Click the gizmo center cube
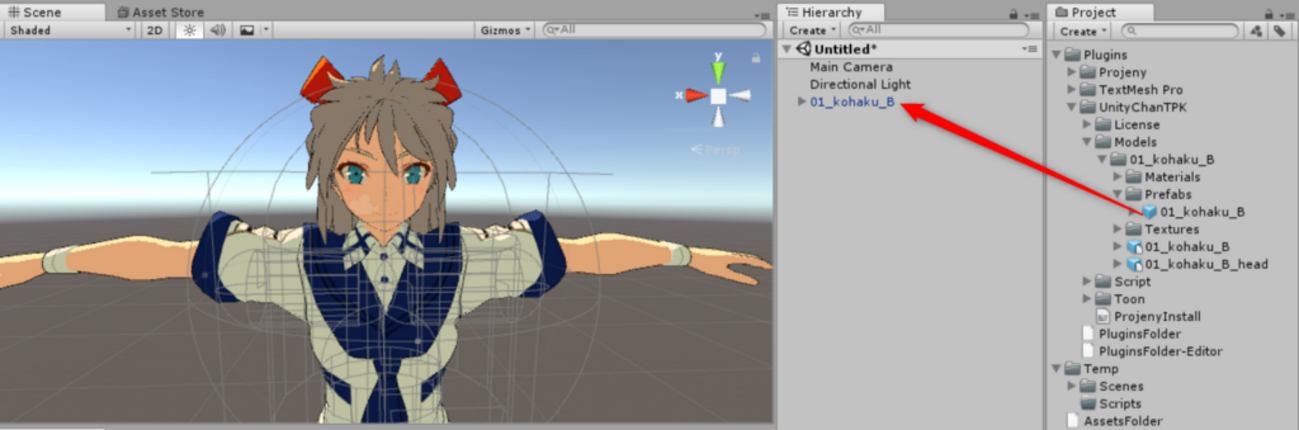This screenshot has width=1299, height=430. (718, 96)
